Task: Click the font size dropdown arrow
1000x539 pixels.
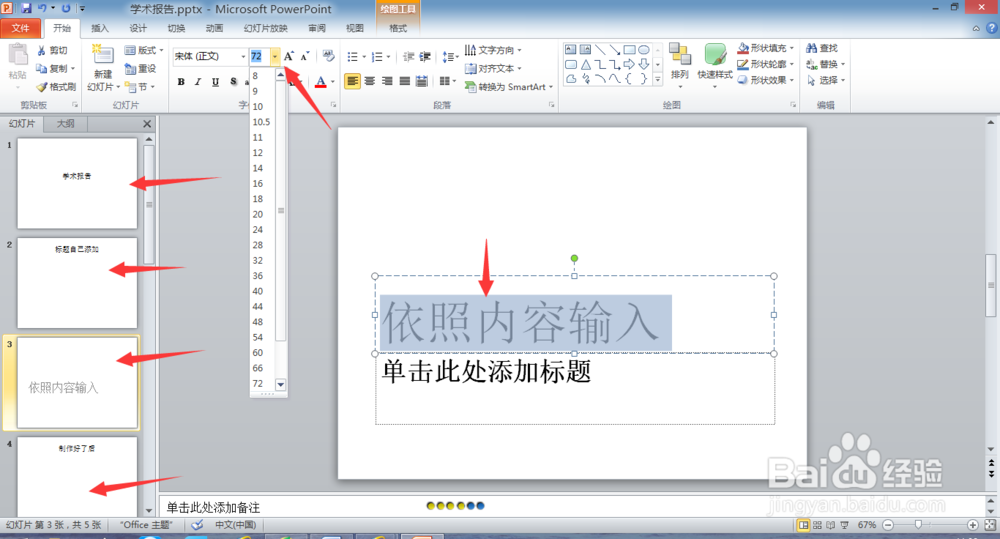Action: [x=275, y=56]
